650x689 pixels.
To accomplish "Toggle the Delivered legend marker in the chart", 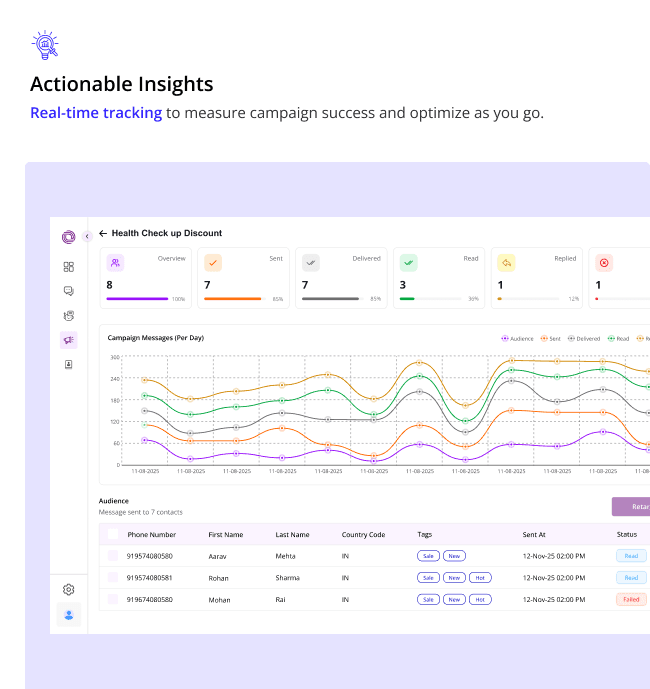I will [571, 338].
